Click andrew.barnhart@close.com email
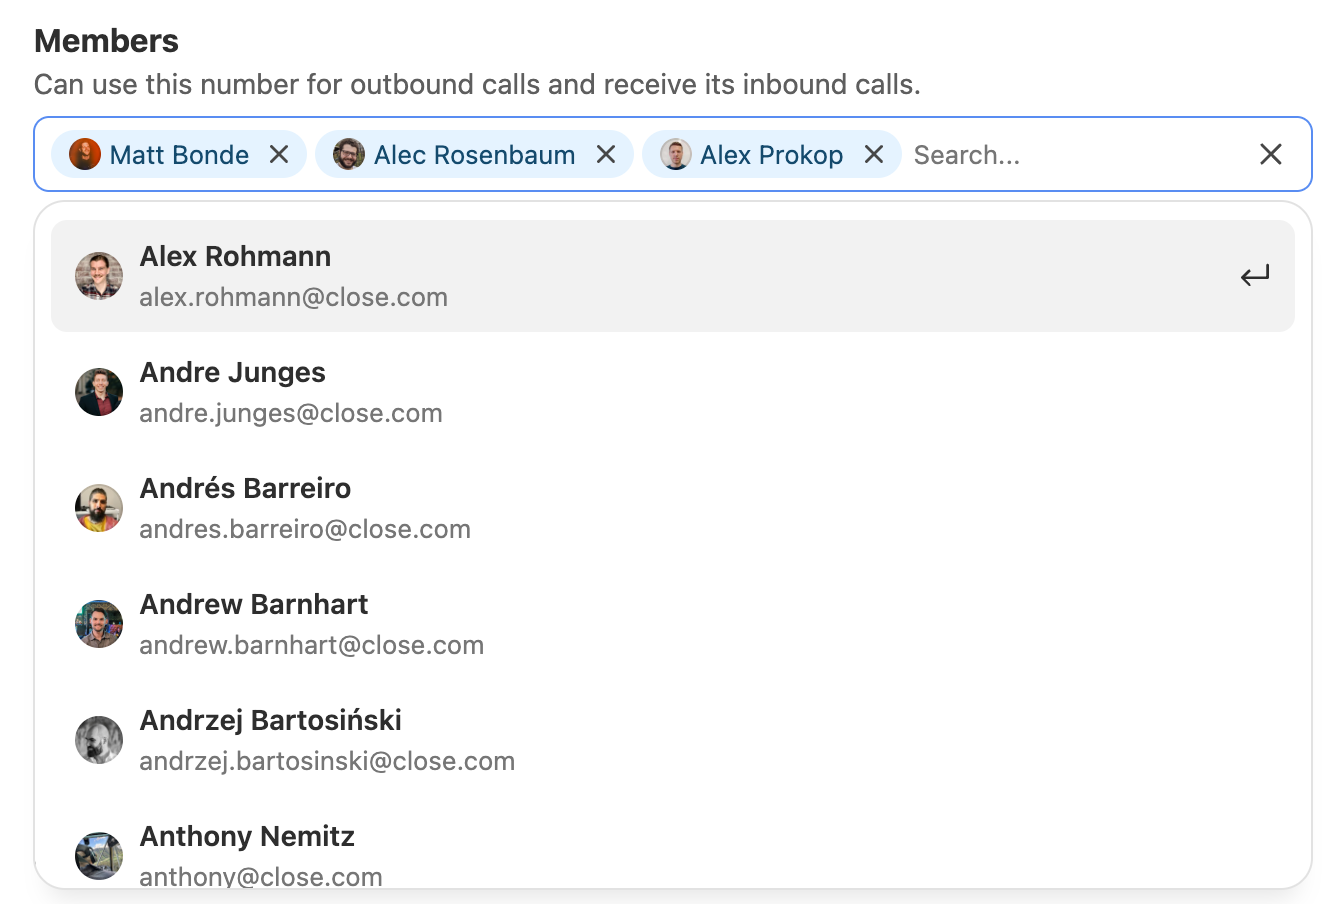 312,645
